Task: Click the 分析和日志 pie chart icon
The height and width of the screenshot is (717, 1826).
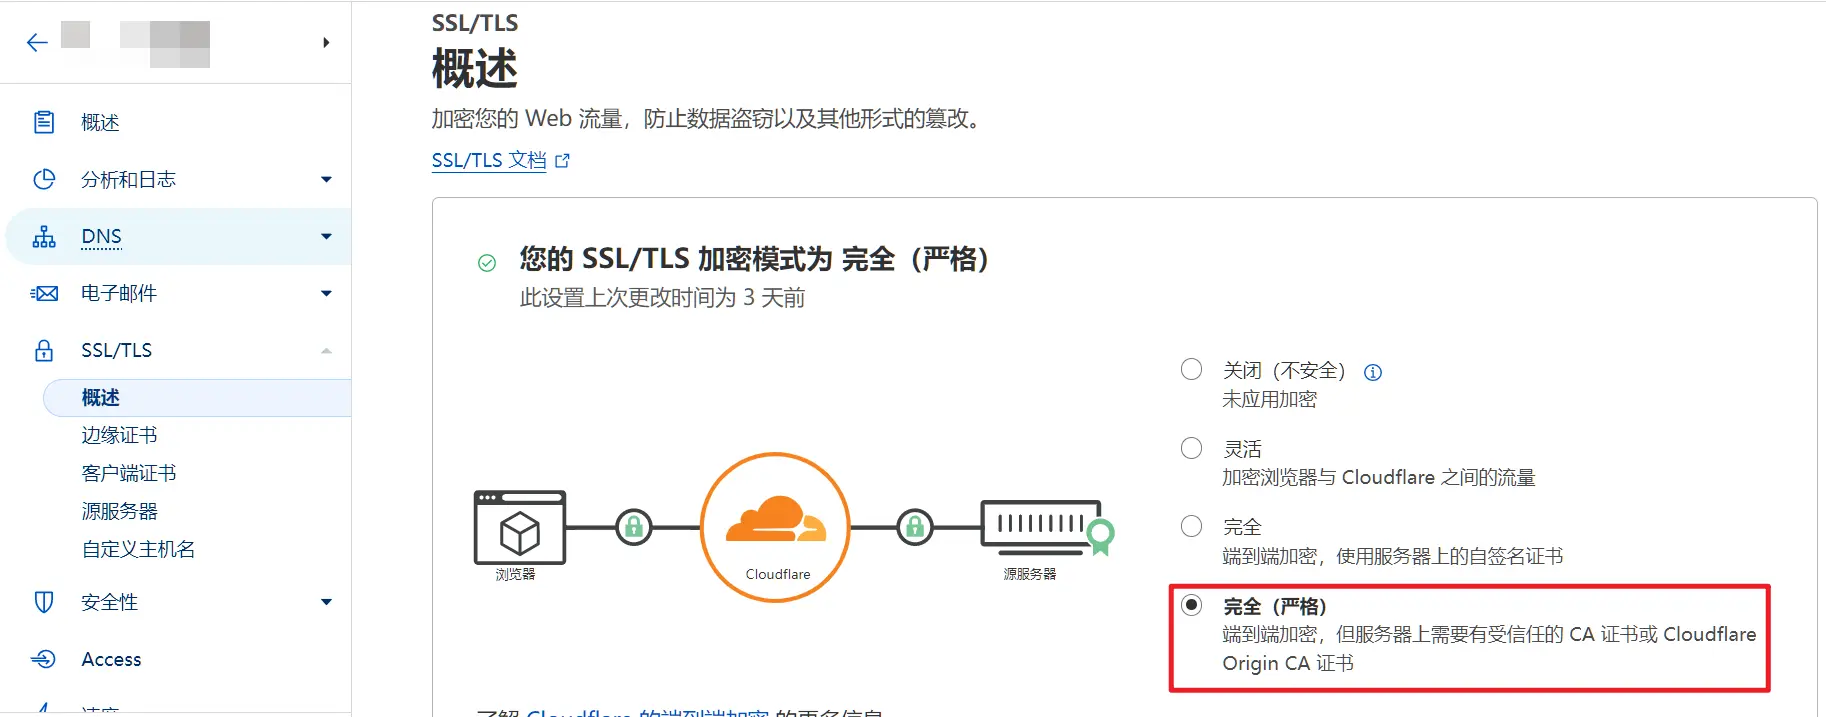Action: (44, 179)
